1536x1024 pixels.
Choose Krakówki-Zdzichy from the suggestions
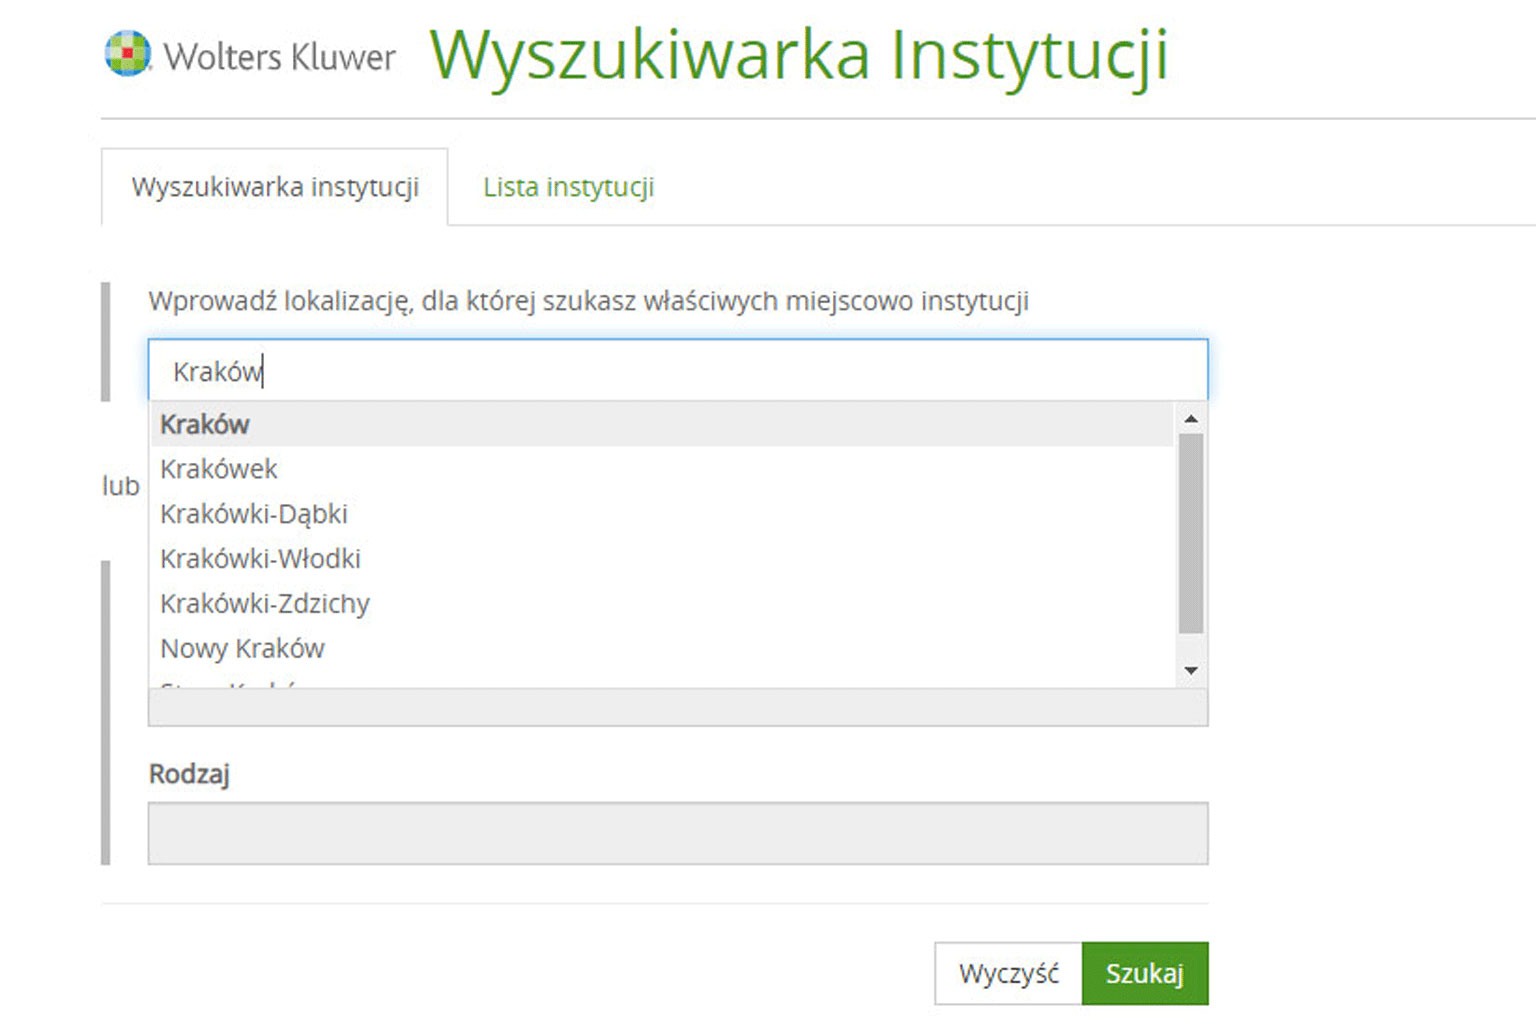pyautogui.click(x=265, y=604)
